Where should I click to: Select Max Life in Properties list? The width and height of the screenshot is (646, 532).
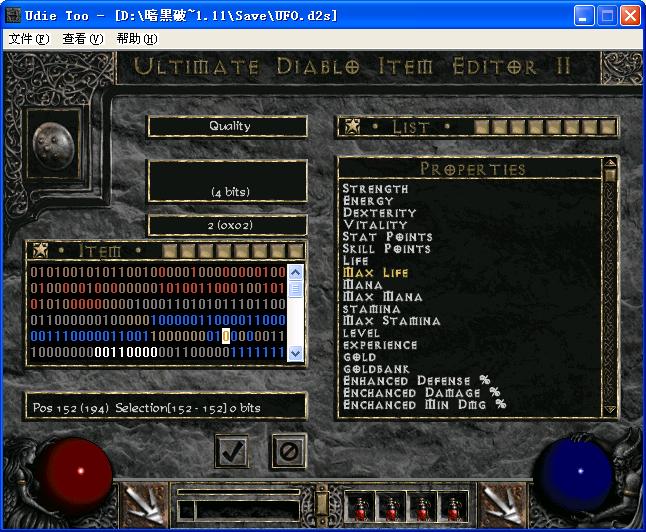[376, 273]
